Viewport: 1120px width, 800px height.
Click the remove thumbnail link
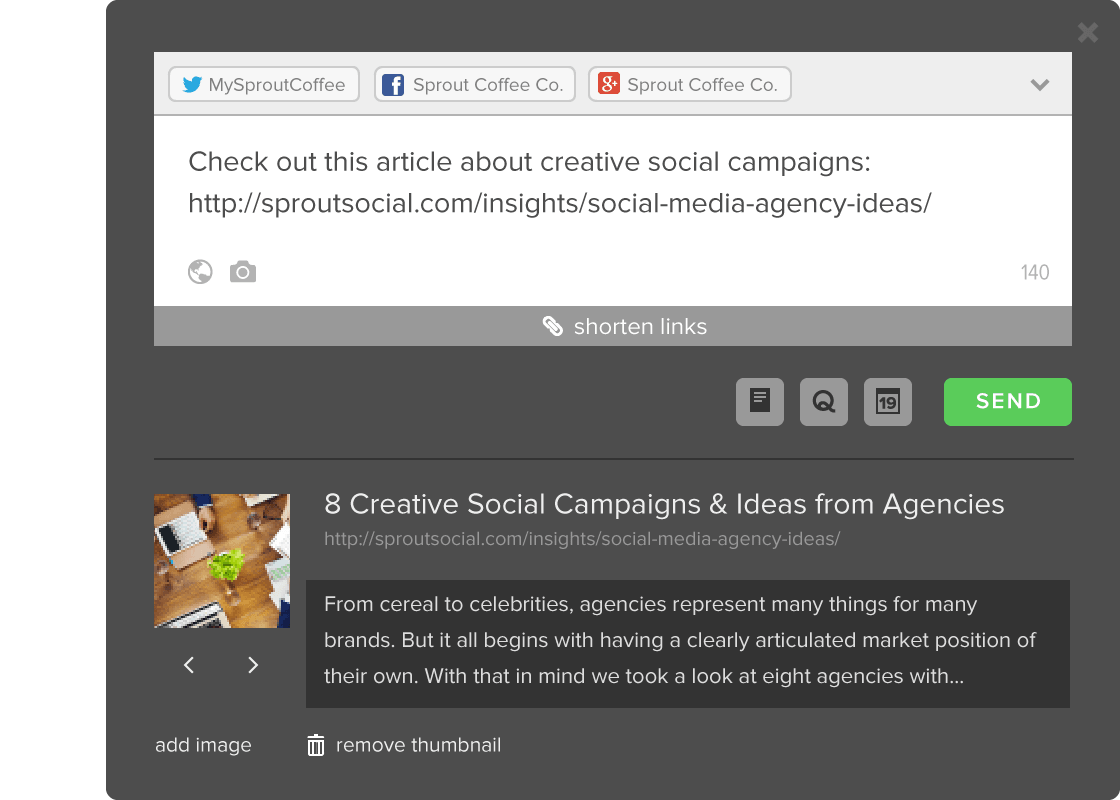(x=419, y=745)
